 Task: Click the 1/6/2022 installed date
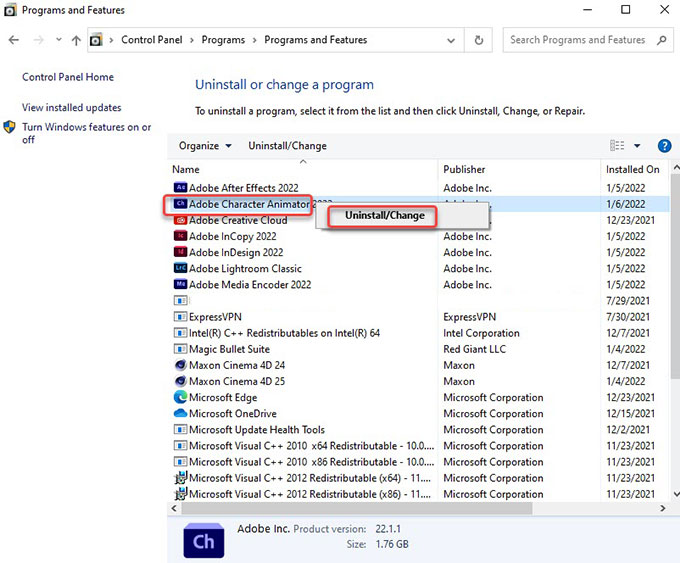(625, 204)
